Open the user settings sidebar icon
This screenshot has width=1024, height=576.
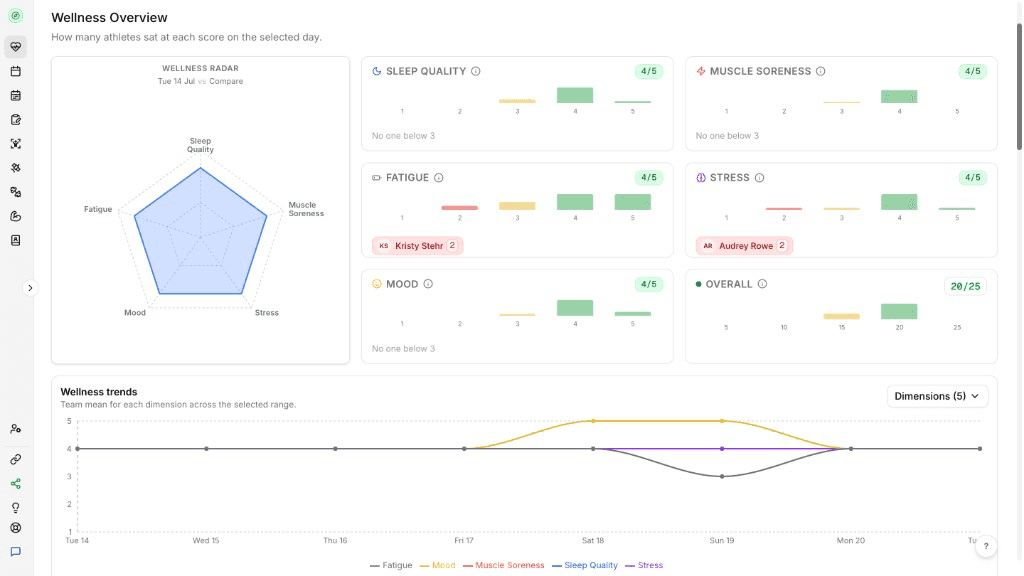[16, 429]
